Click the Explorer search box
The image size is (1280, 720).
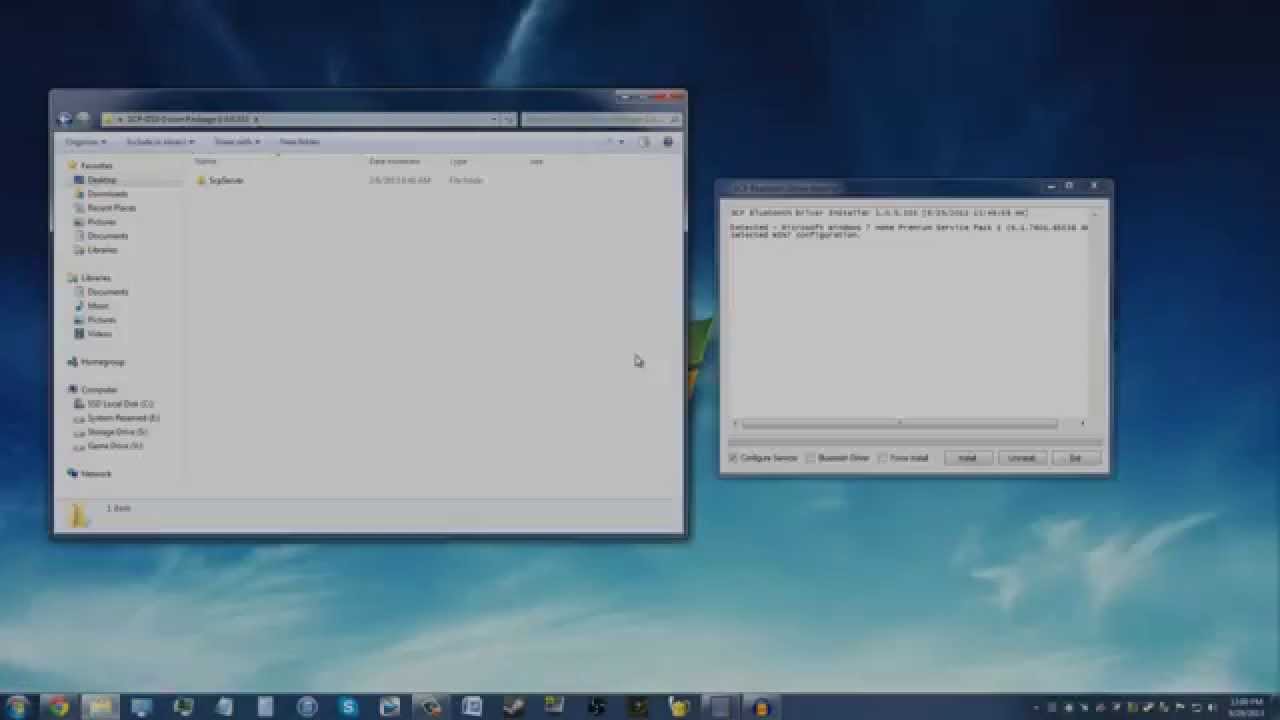coord(601,120)
